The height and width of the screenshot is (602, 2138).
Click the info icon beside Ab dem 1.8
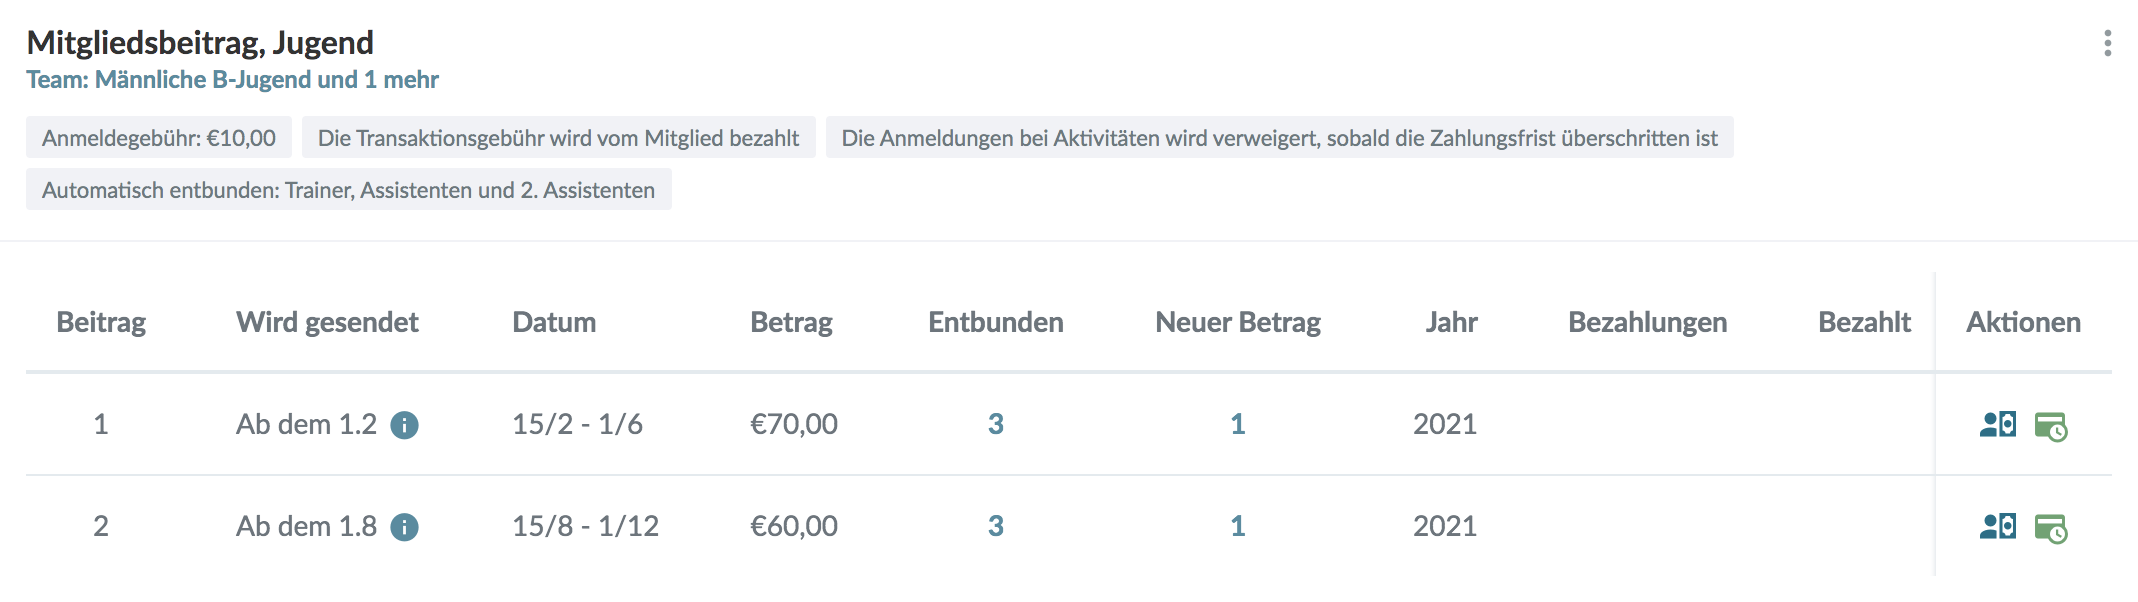click(404, 527)
